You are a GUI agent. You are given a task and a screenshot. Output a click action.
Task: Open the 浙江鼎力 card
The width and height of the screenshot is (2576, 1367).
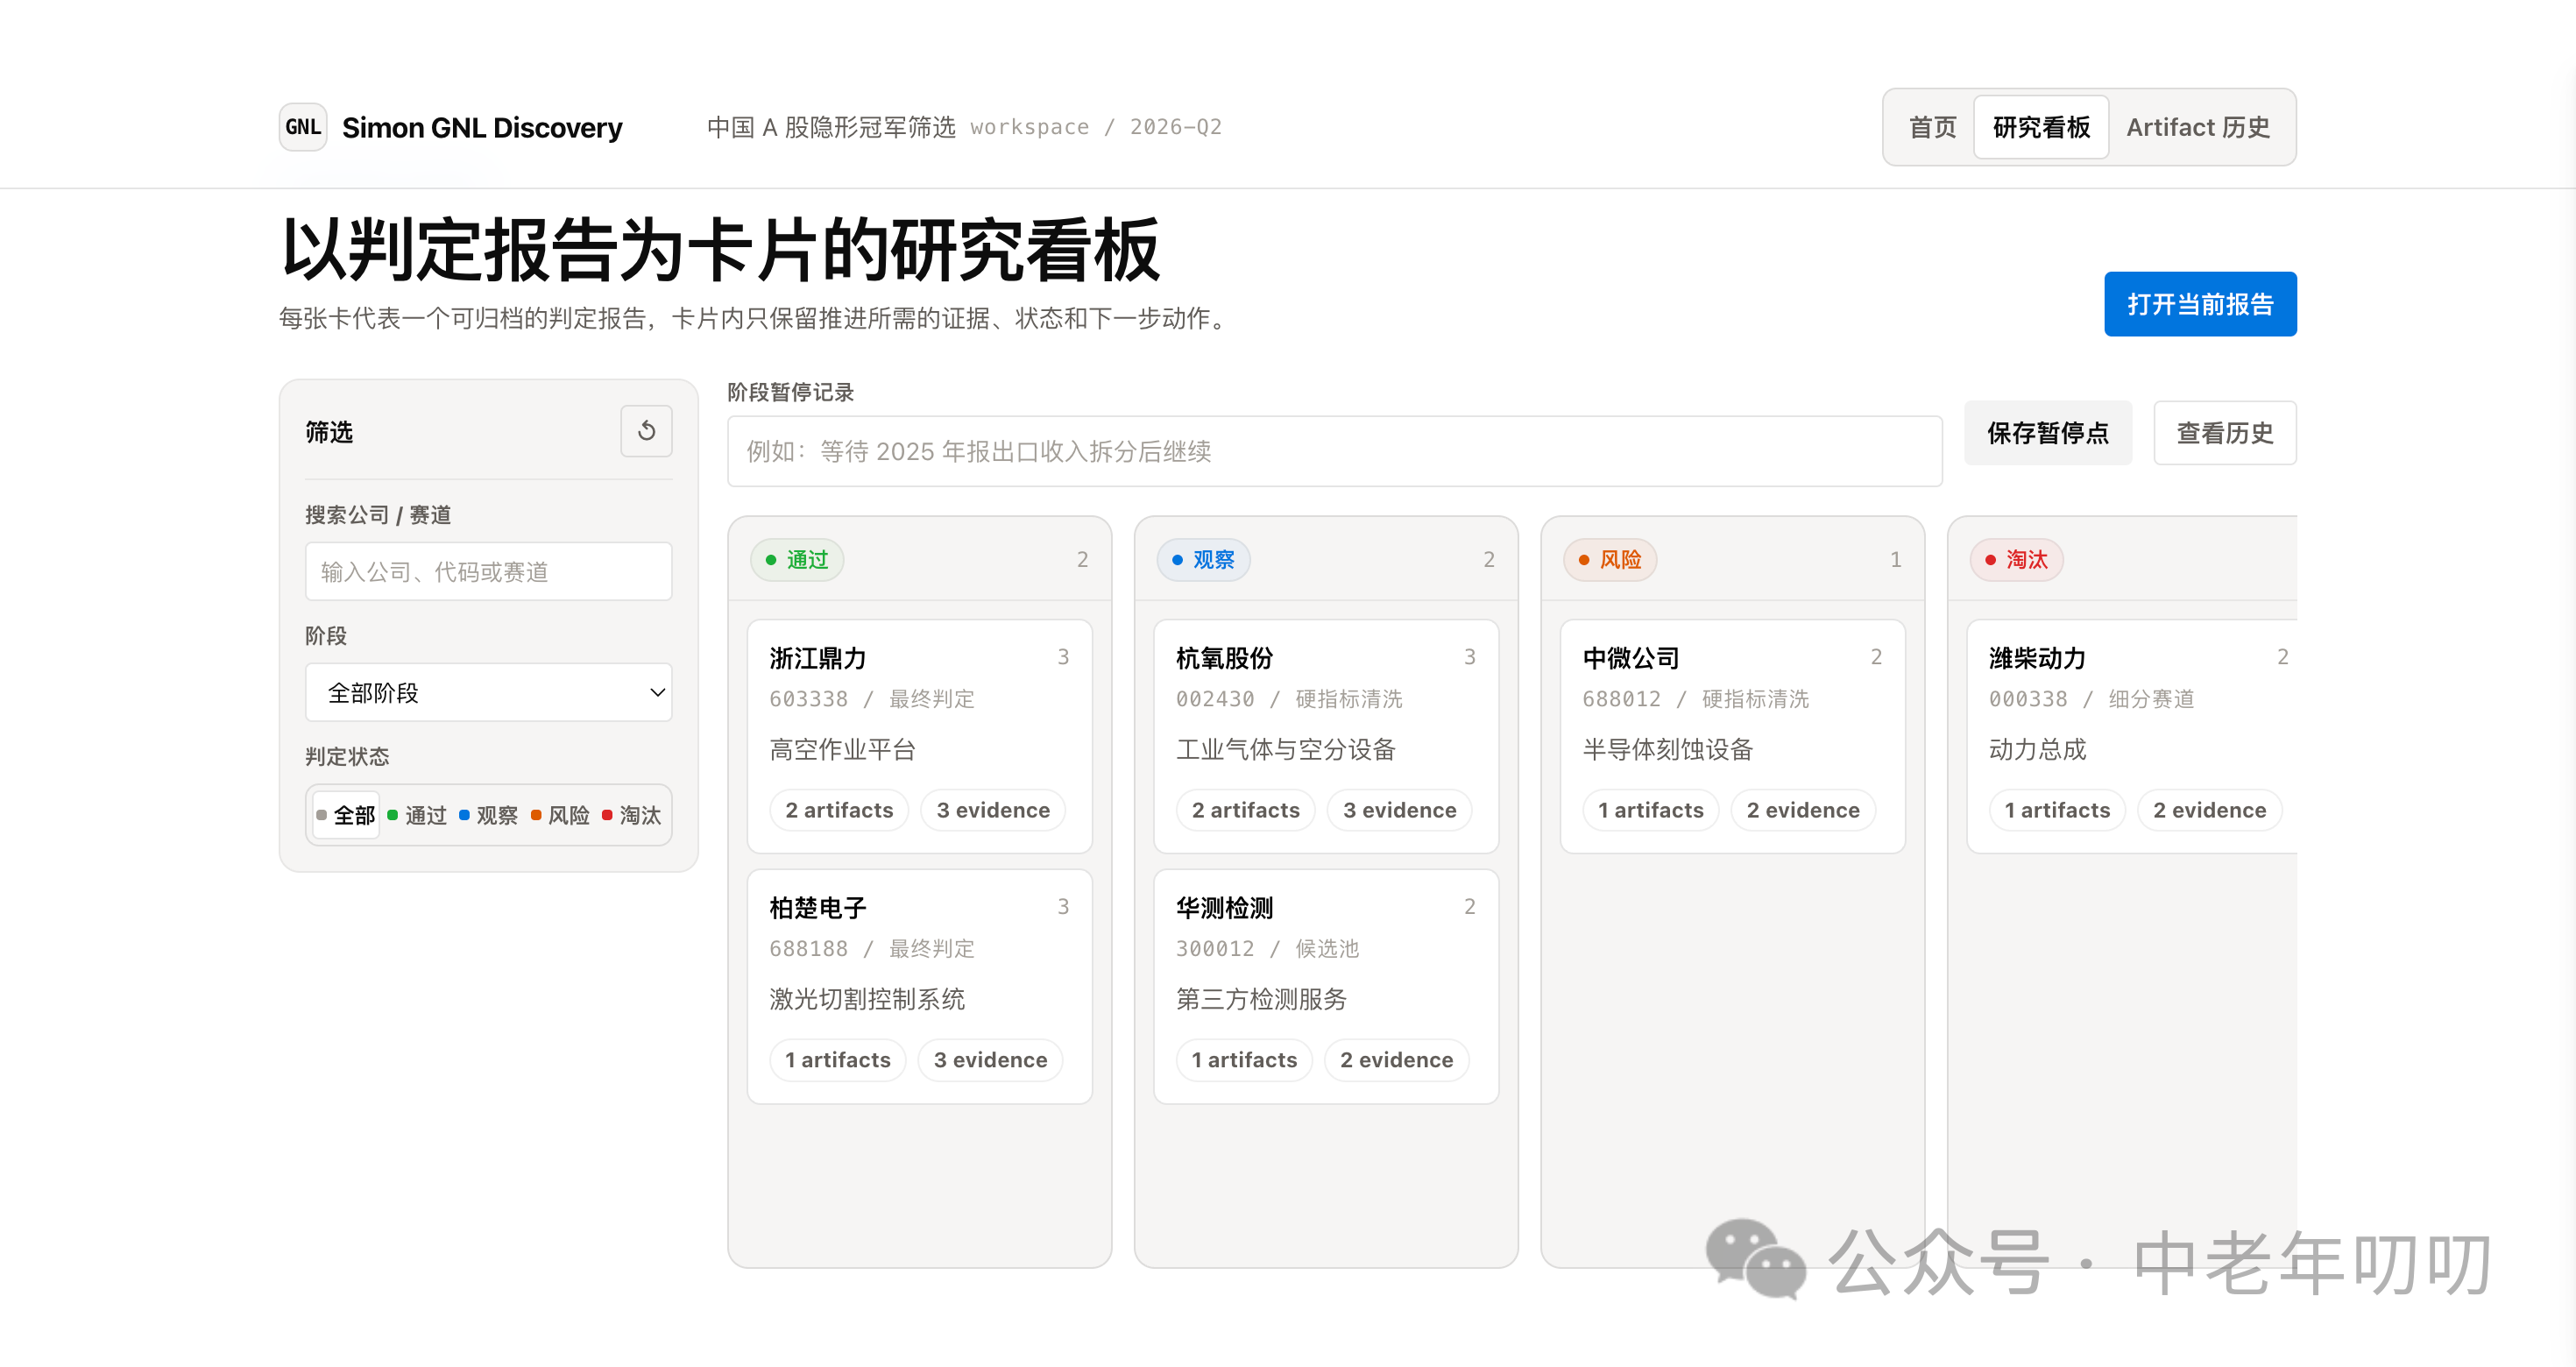click(x=919, y=736)
